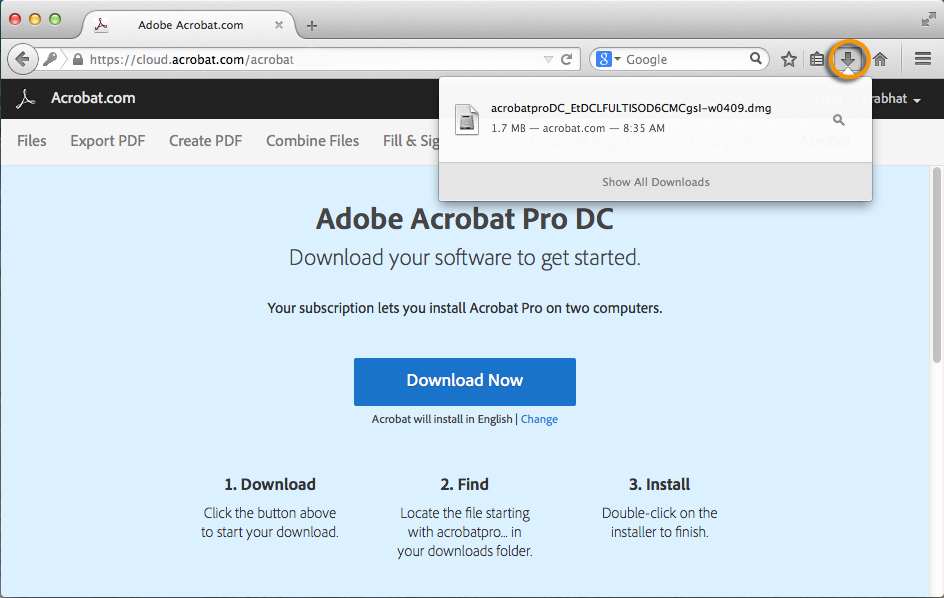Reload the page with refresh icon

[567, 59]
